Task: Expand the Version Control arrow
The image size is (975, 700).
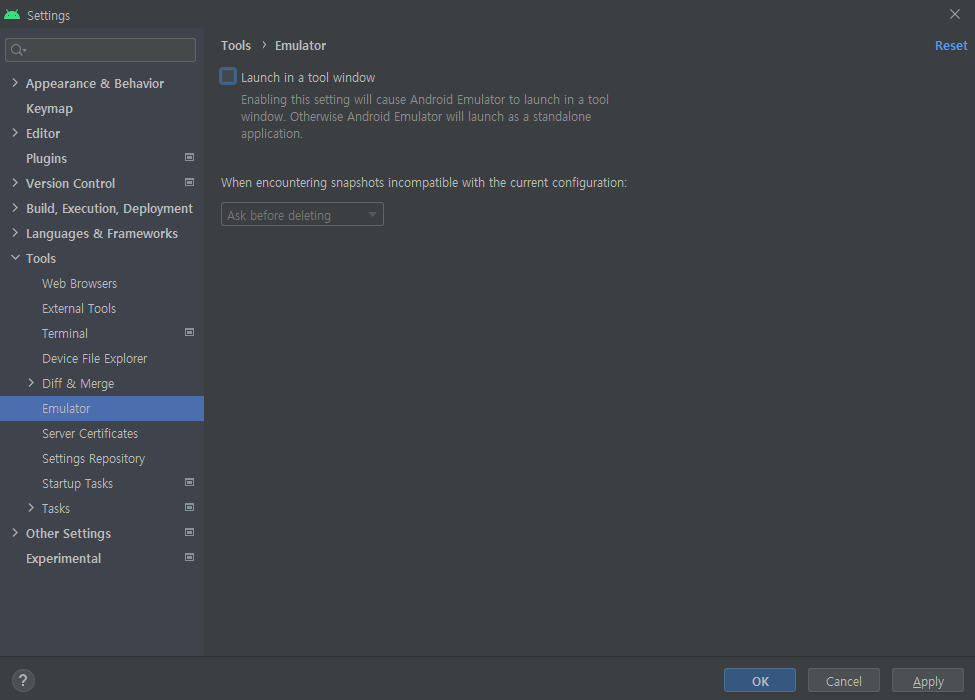Action: 15,183
